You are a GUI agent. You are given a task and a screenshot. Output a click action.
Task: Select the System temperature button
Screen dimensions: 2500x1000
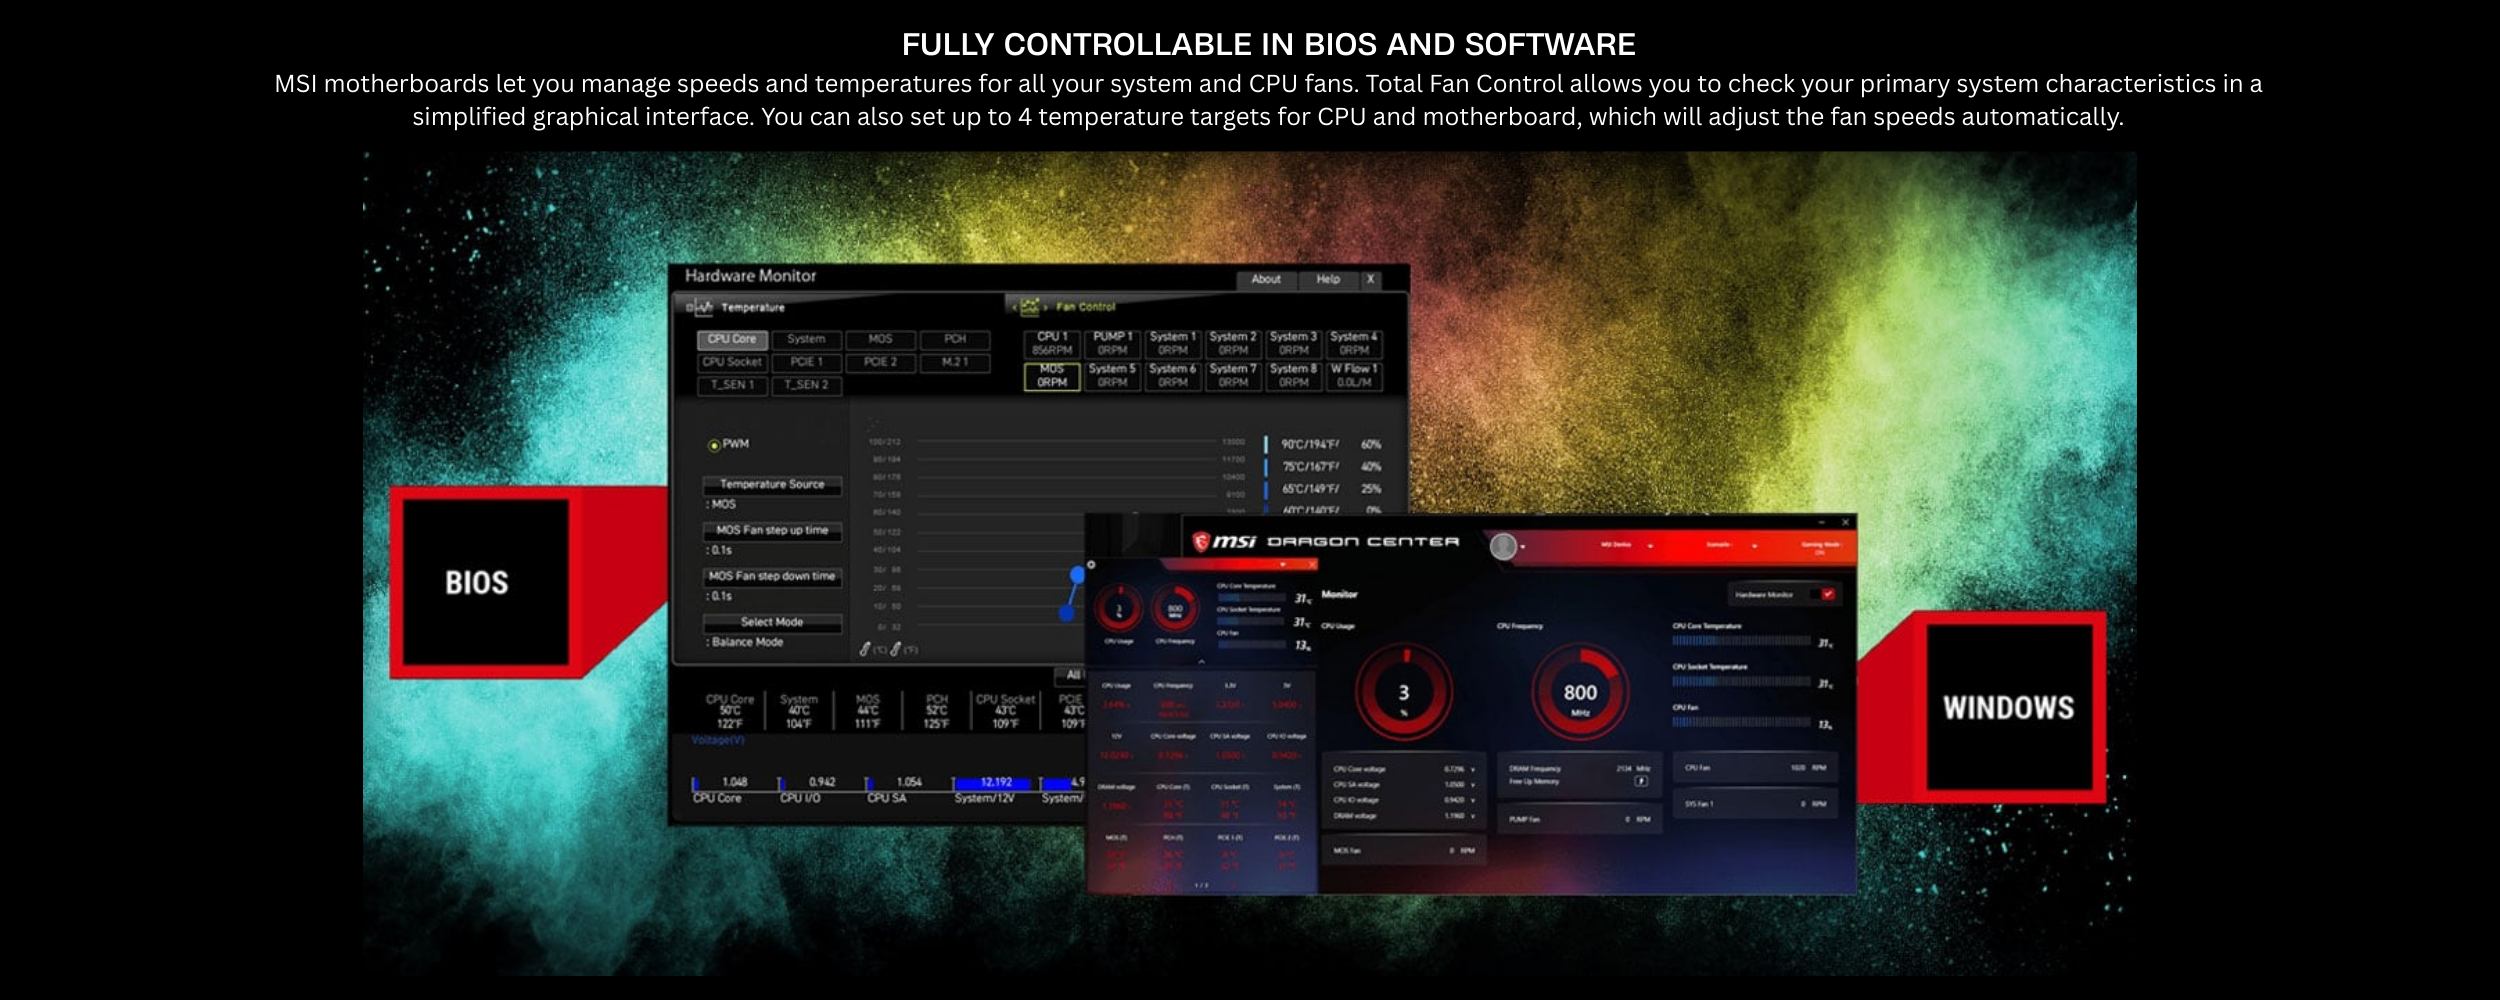tap(806, 340)
